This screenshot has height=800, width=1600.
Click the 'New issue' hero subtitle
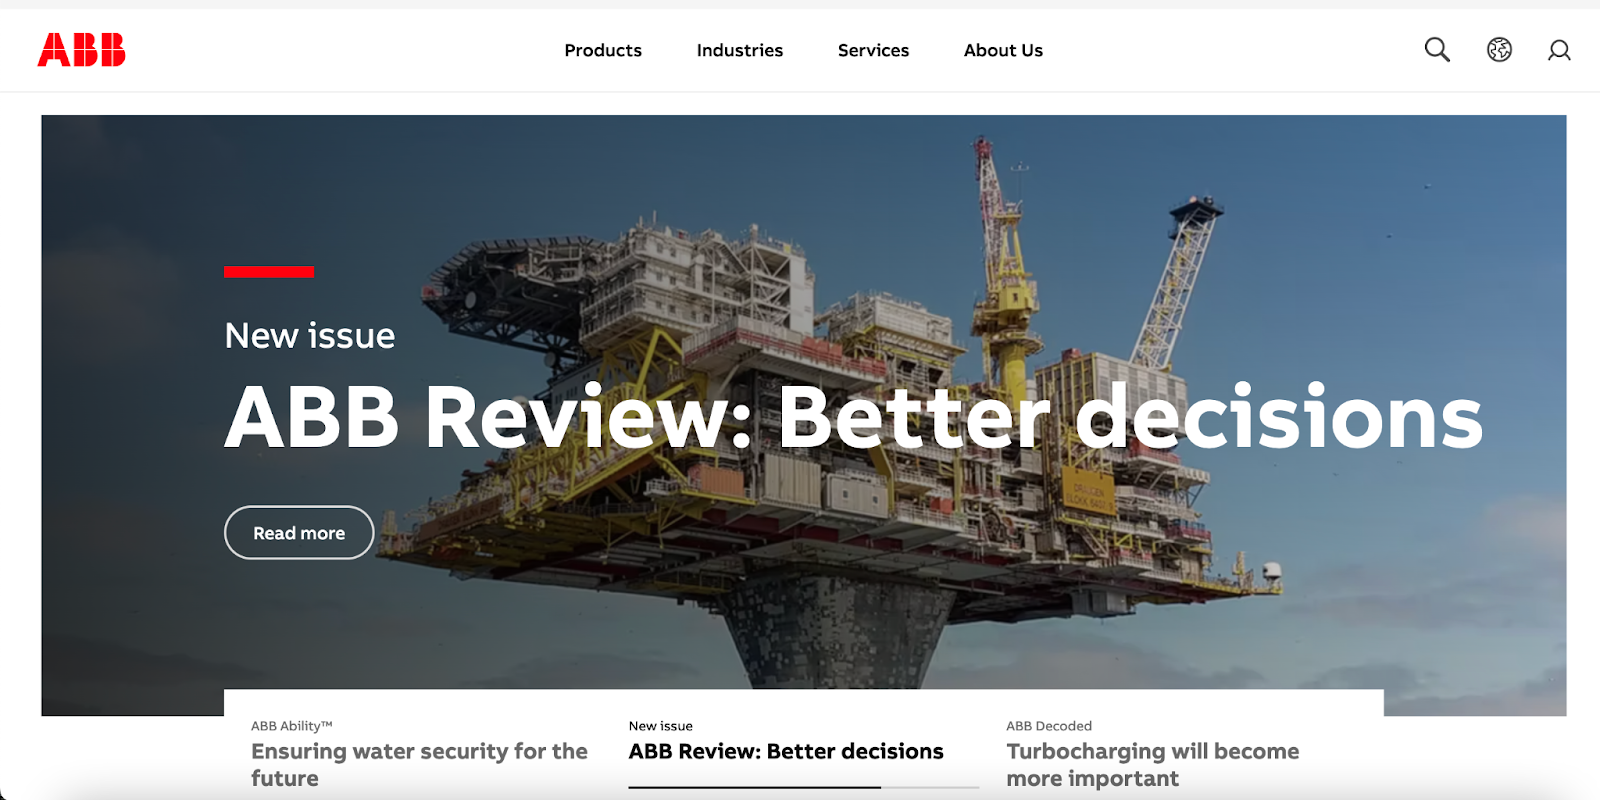pyautogui.click(x=310, y=336)
